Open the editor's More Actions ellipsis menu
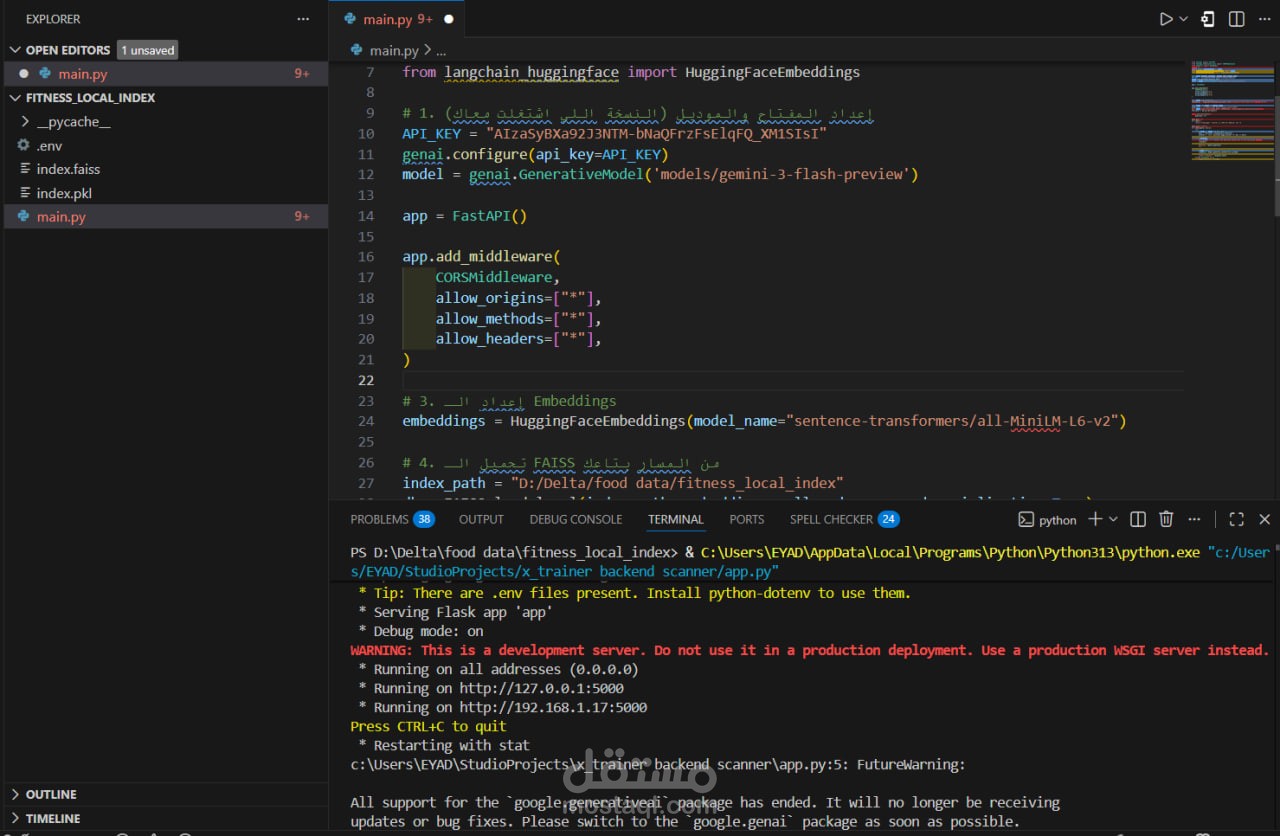Image resolution: width=1280 pixels, height=836 pixels. [1264, 19]
